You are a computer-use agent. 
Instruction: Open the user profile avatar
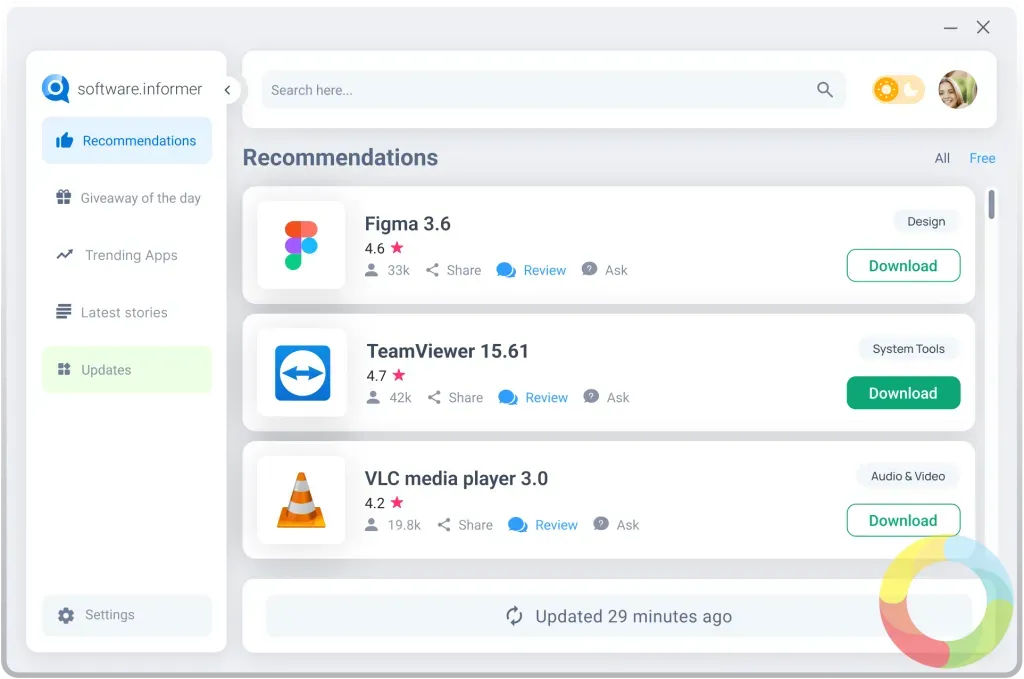[957, 89]
